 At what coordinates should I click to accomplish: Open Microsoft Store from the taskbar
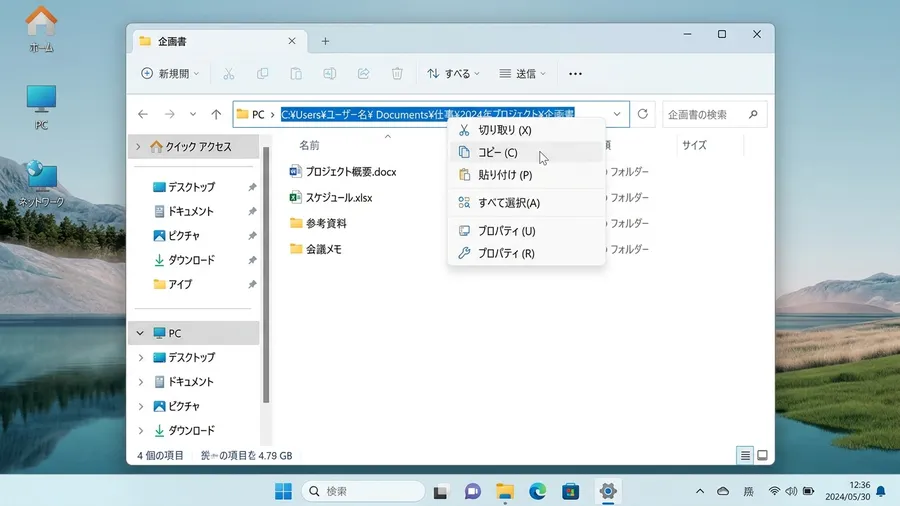(571, 492)
